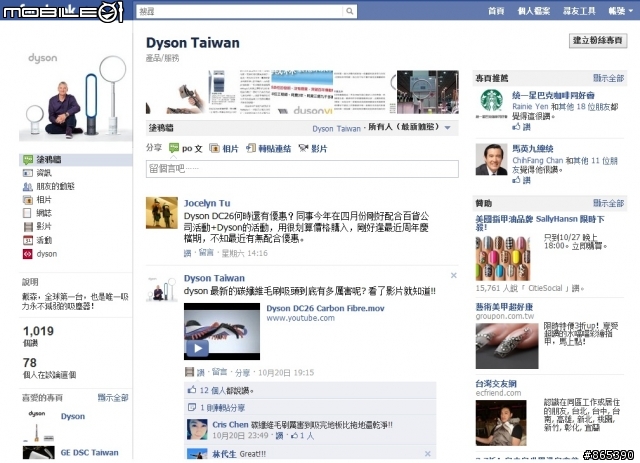Select the 影片 video share icon
640x463 pixels.
click(303, 148)
